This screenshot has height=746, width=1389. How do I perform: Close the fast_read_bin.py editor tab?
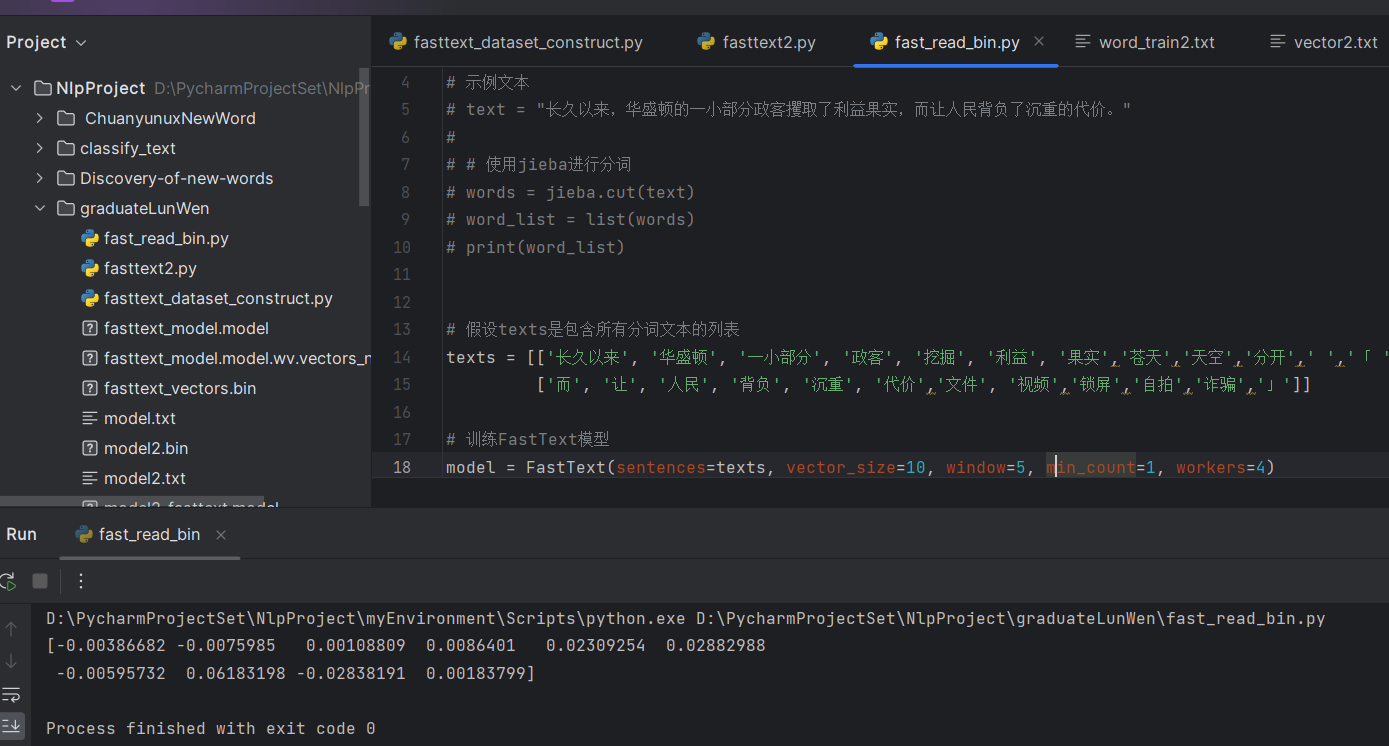point(1039,41)
